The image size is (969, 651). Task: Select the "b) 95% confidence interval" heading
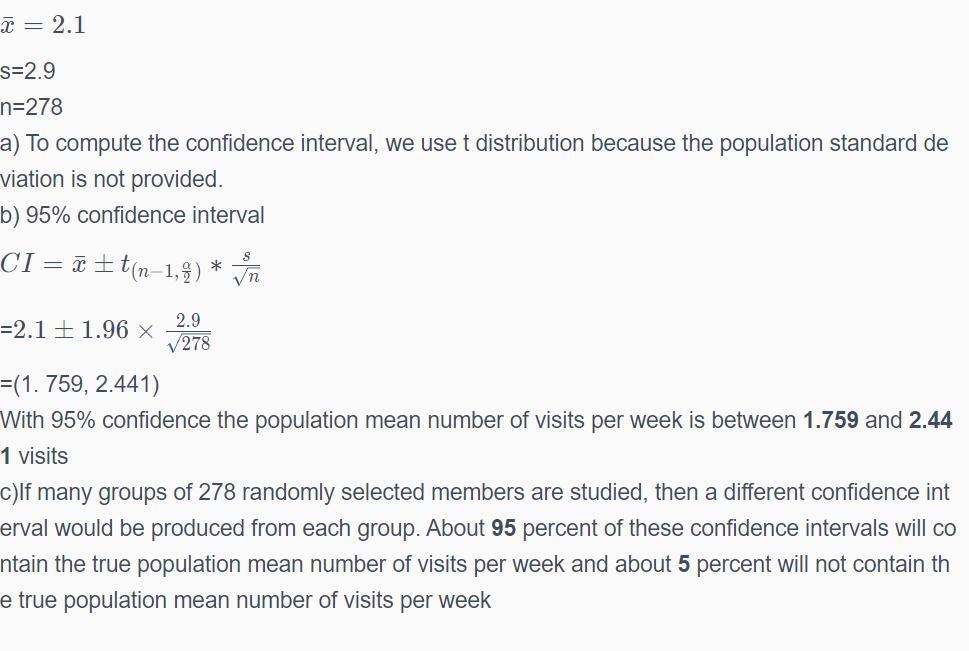[x=132, y=215]
